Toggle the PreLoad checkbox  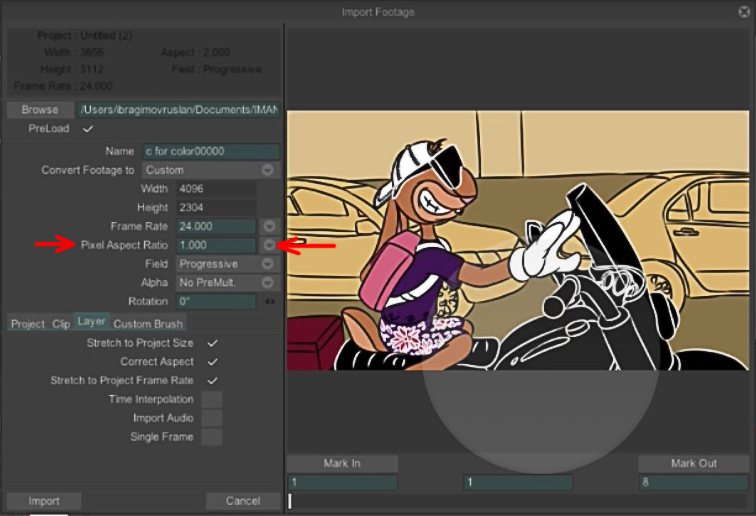pos(88,129)
